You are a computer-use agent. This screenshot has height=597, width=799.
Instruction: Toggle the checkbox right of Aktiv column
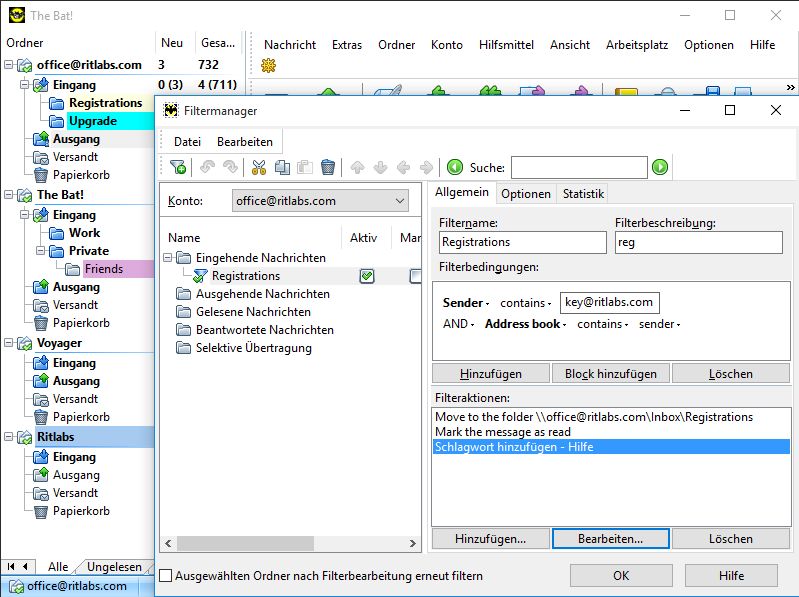415,276
